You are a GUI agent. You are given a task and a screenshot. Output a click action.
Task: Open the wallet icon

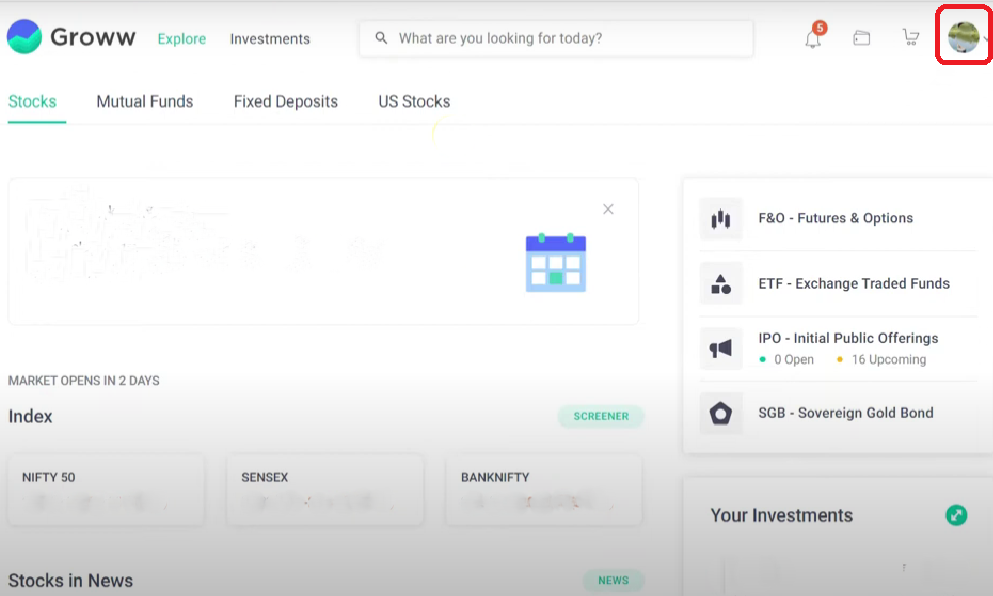tap(861, 38)
